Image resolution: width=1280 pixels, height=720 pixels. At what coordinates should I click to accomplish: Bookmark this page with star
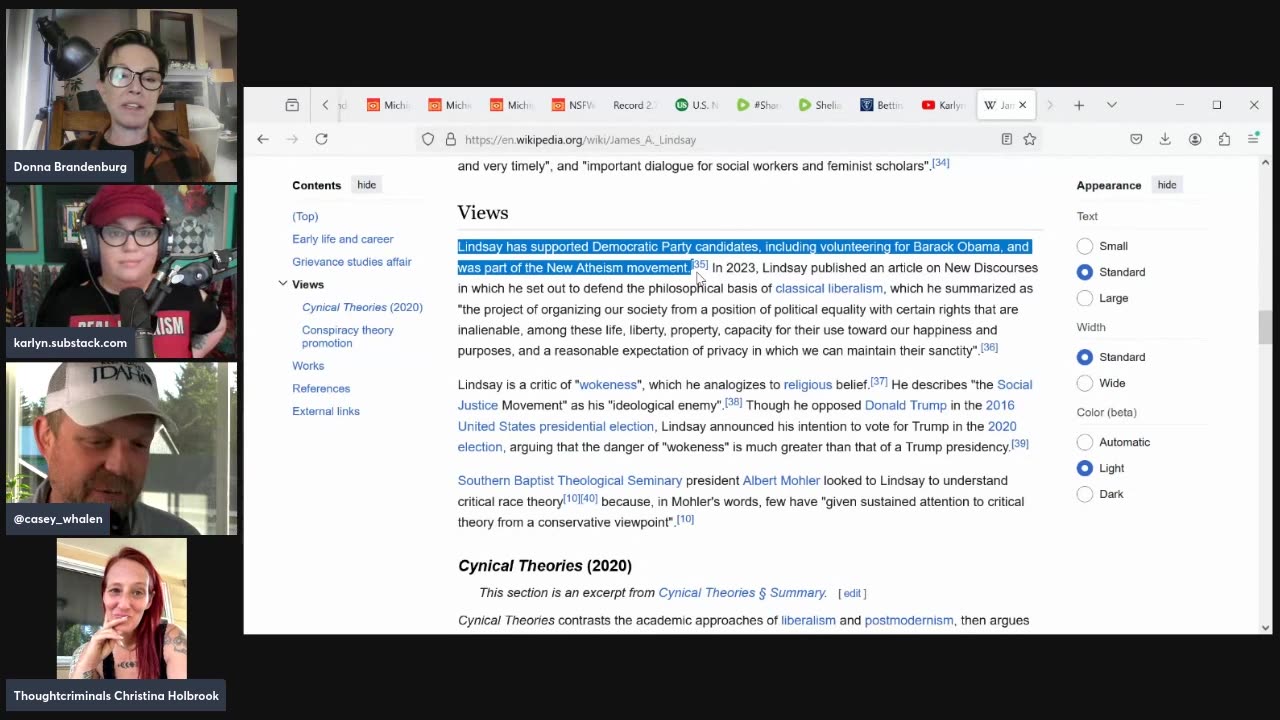[1029, 140]
